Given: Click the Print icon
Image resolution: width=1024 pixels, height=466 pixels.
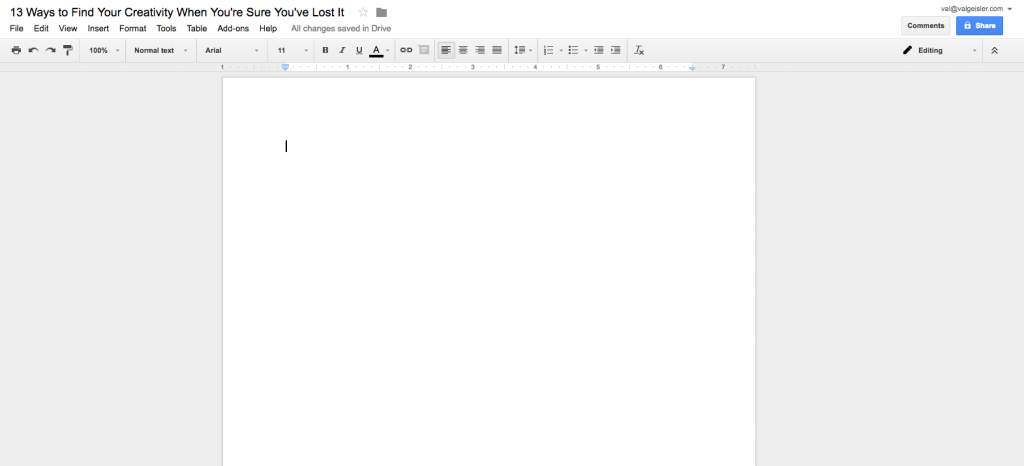Looking at the screenshot, I should (x=16, y=50).
